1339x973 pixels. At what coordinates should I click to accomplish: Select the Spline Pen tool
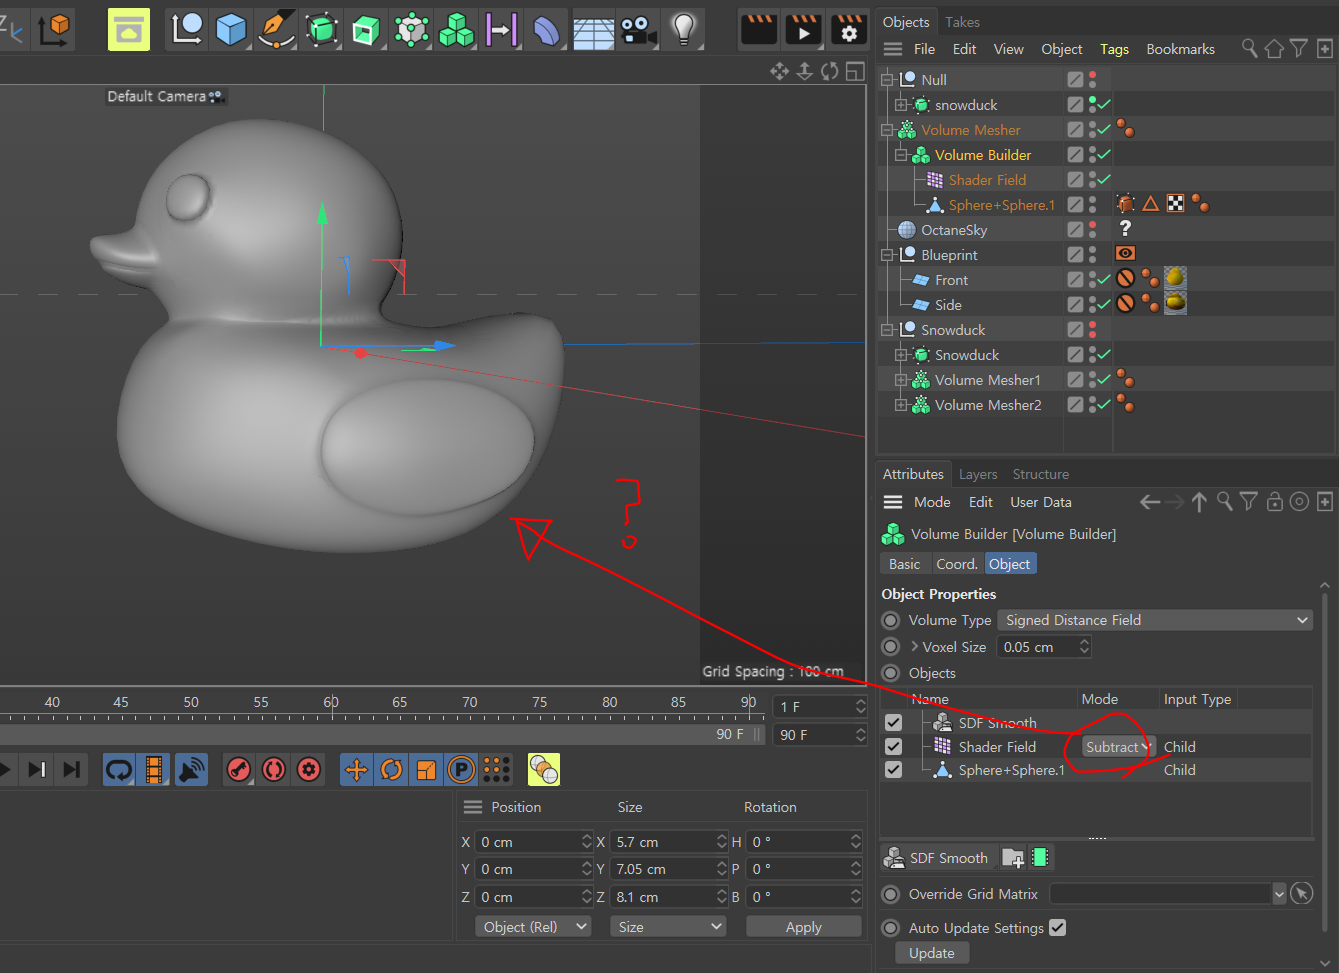tap(275, 30)
